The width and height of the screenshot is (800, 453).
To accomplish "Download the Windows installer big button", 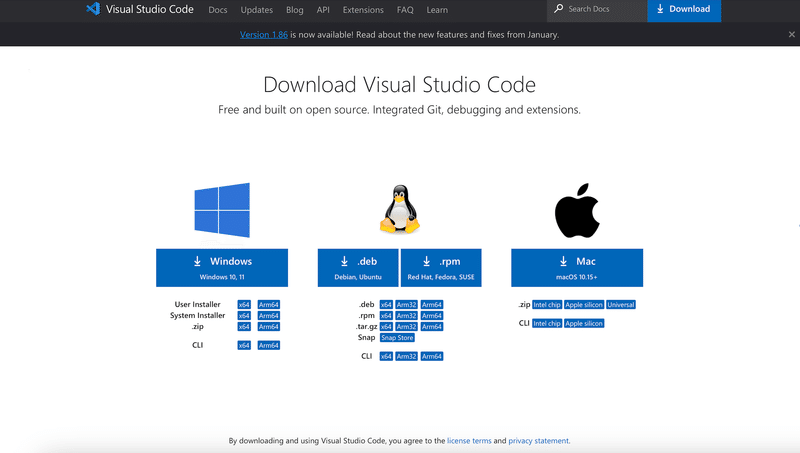I will [222, 268].
